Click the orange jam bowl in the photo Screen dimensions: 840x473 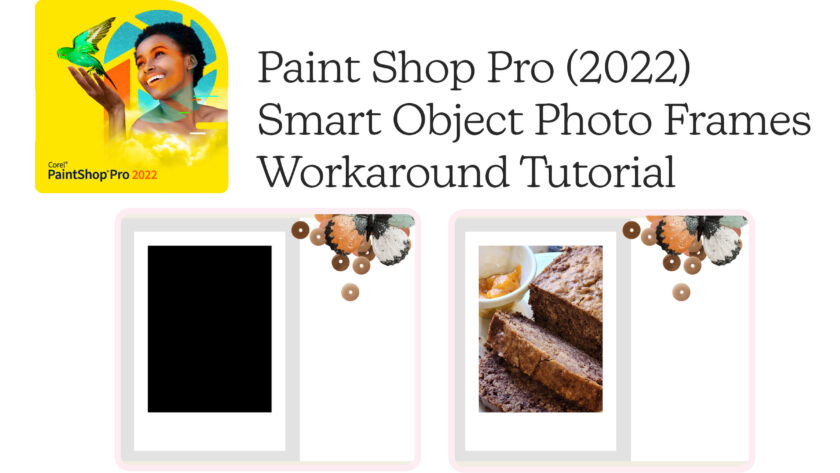coord(500,282)
